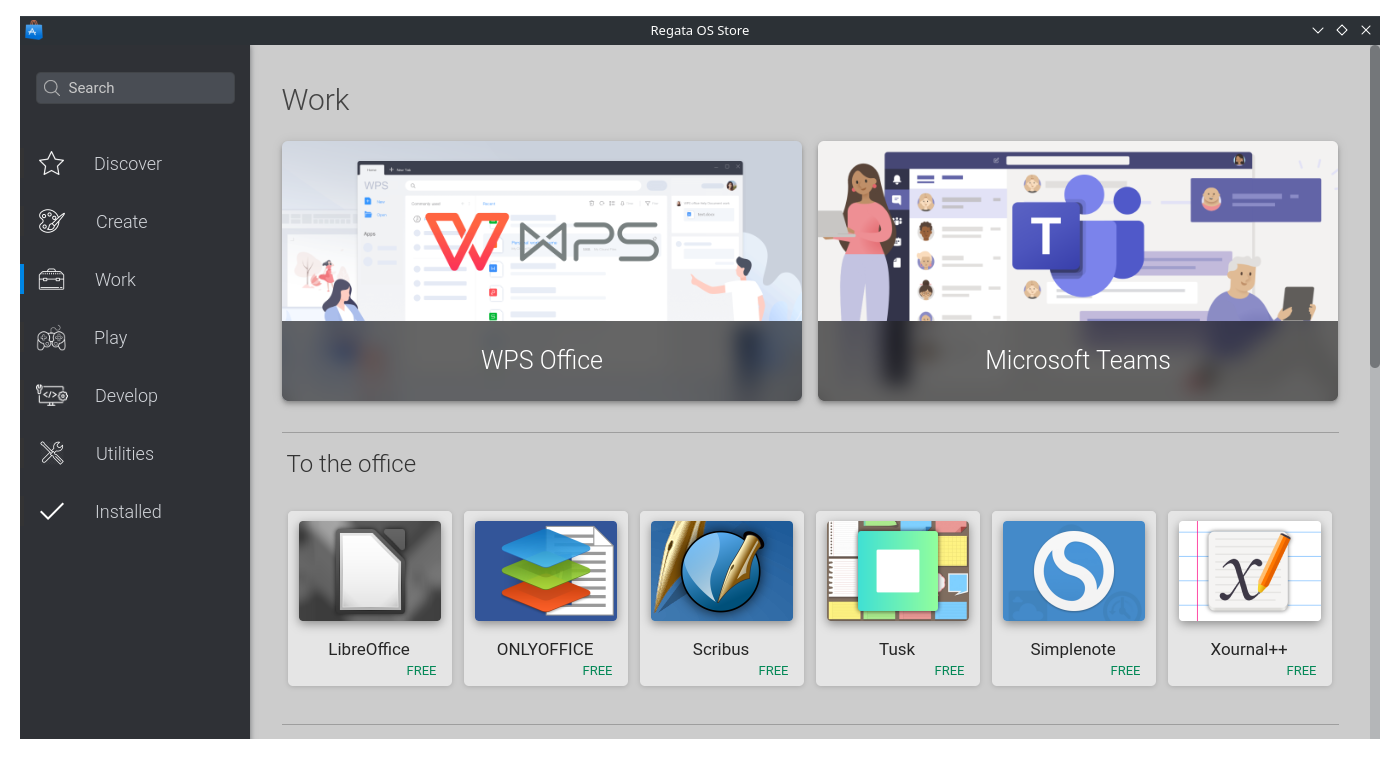Click the Play gamepad icon
This screenshot has width=1400, height=763.
[52, 338]
